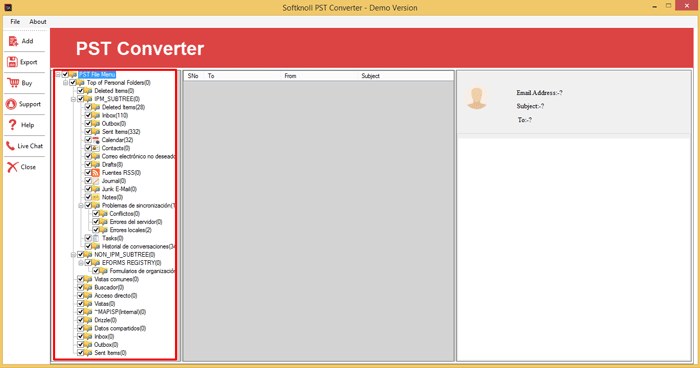Toggle the Deleted Items(28) checkbox
Screen dimensions: 700x368
pyautogui.click(x=88, y=107)
